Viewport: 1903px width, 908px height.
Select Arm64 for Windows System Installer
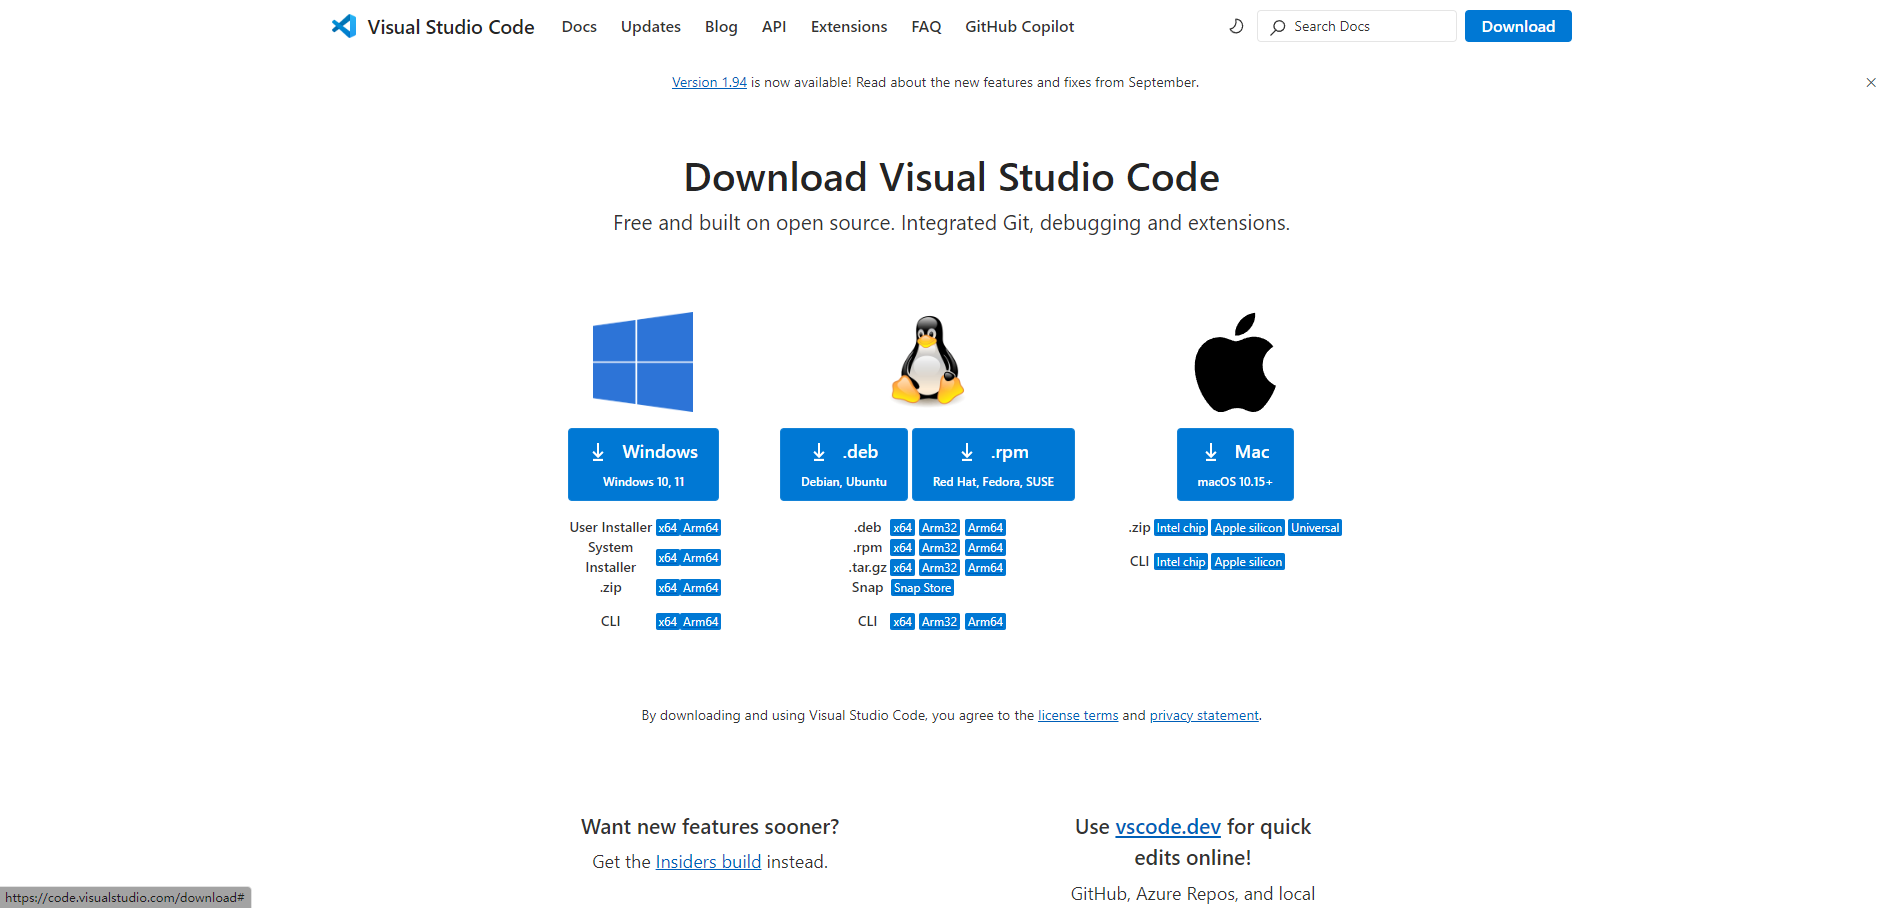[x=700, y=558]
